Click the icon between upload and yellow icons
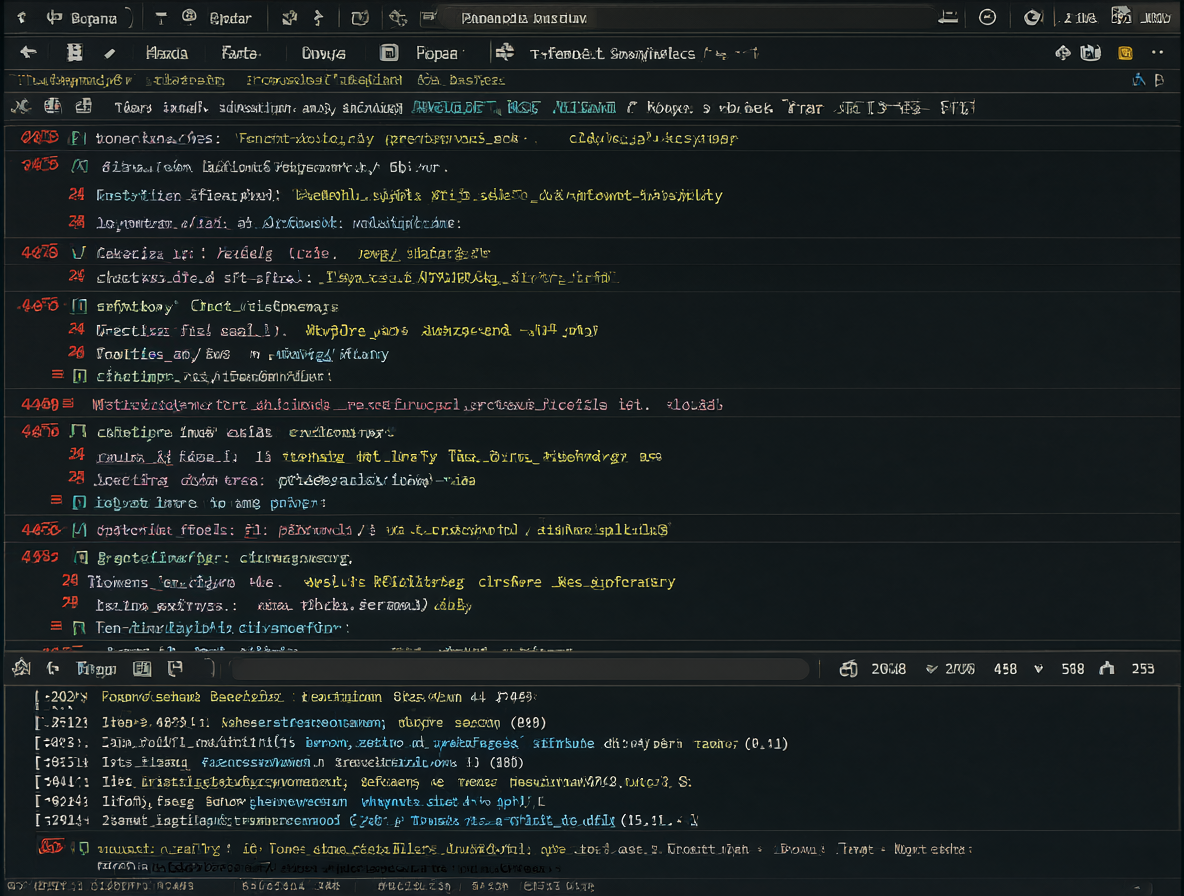This screenshot has height=896, width=1184. tap(1090, 52)
